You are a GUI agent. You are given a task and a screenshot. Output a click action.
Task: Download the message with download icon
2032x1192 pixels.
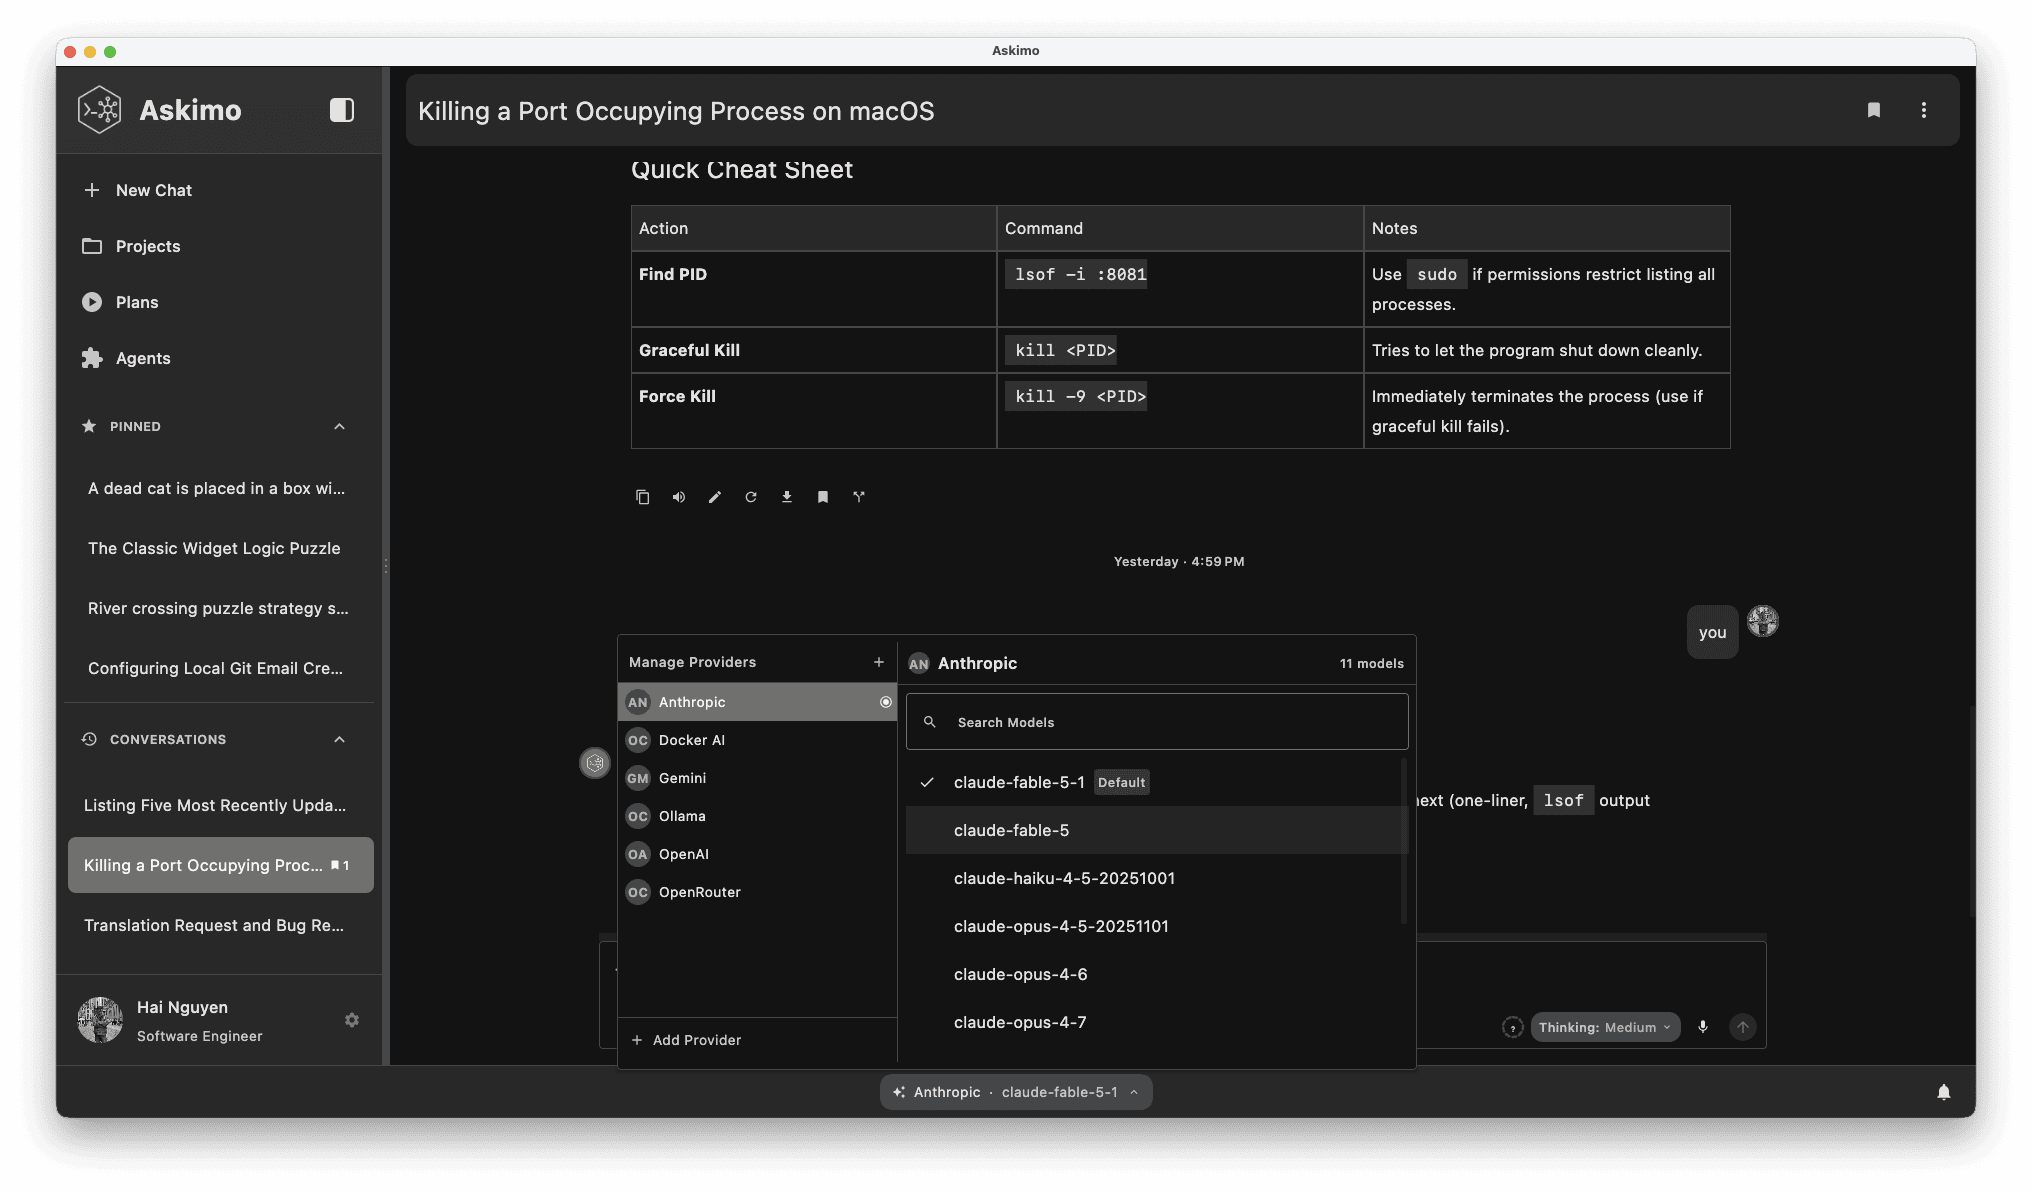point(787,497)
